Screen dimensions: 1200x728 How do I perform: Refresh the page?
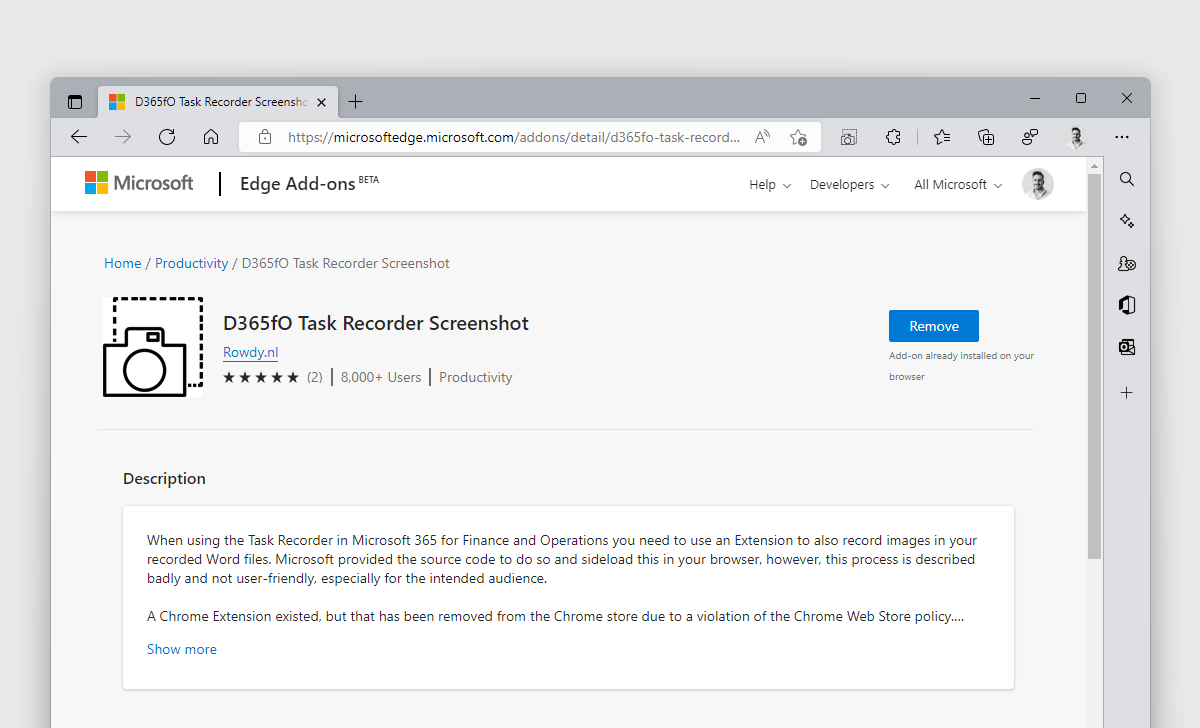[x=167, y=137]
